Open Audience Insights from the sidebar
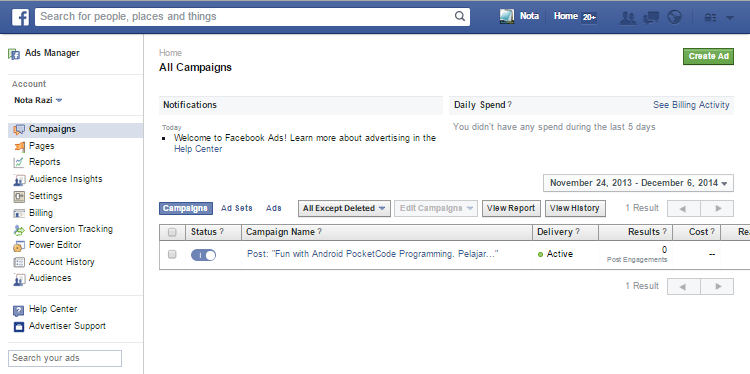This screenshot has width=750, height=374. 66,179
